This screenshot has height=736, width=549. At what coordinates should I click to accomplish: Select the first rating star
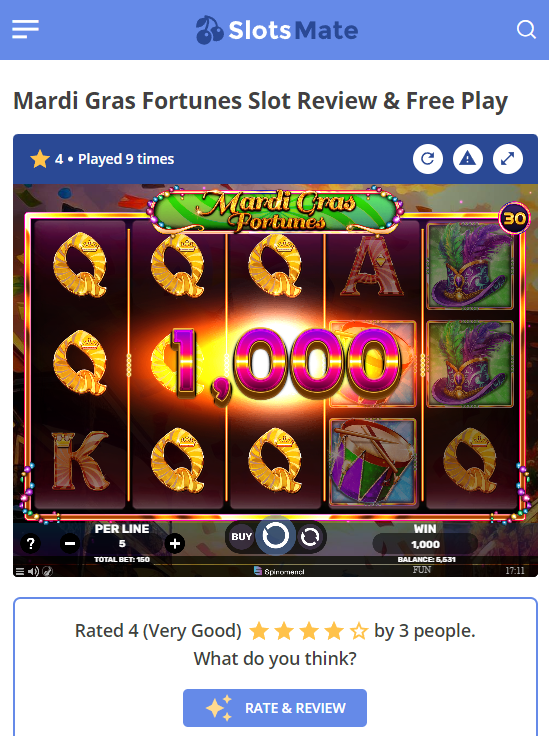point(259,631)
